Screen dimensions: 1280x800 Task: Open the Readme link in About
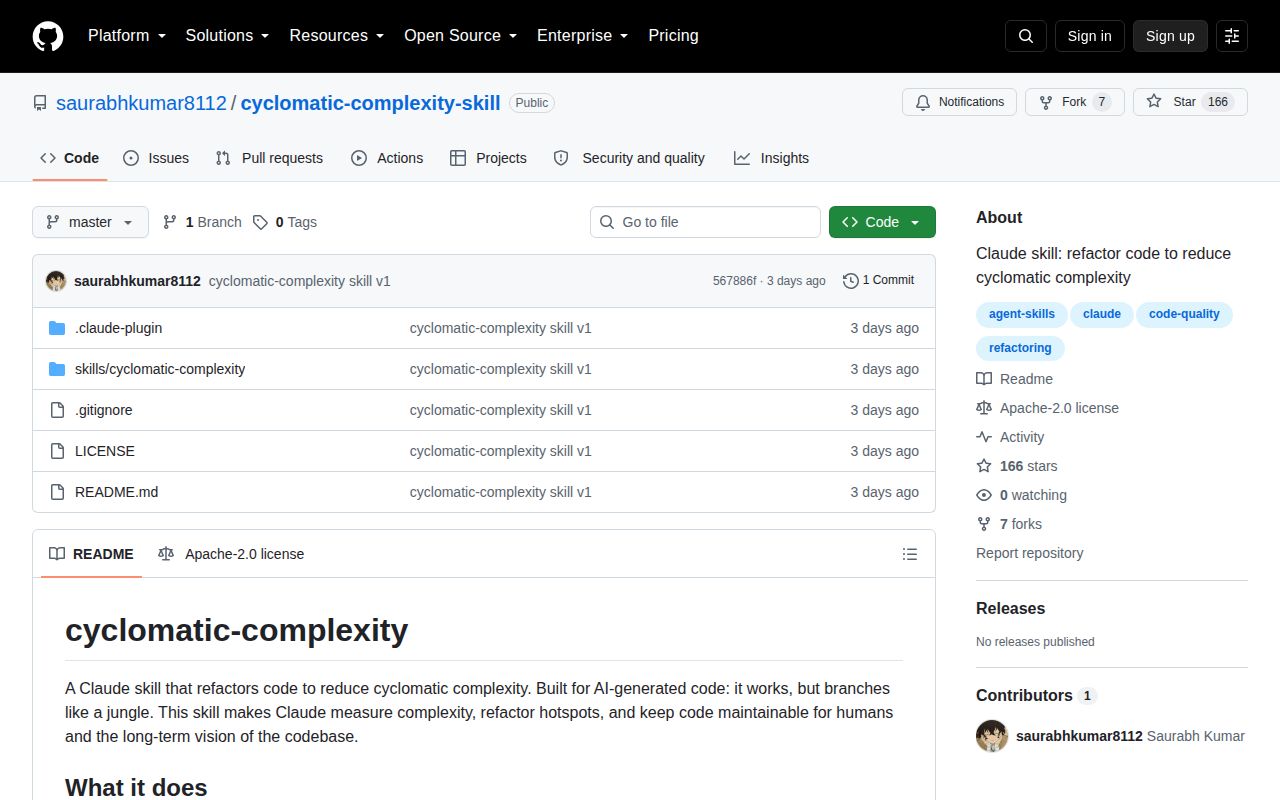(1014, 379)
